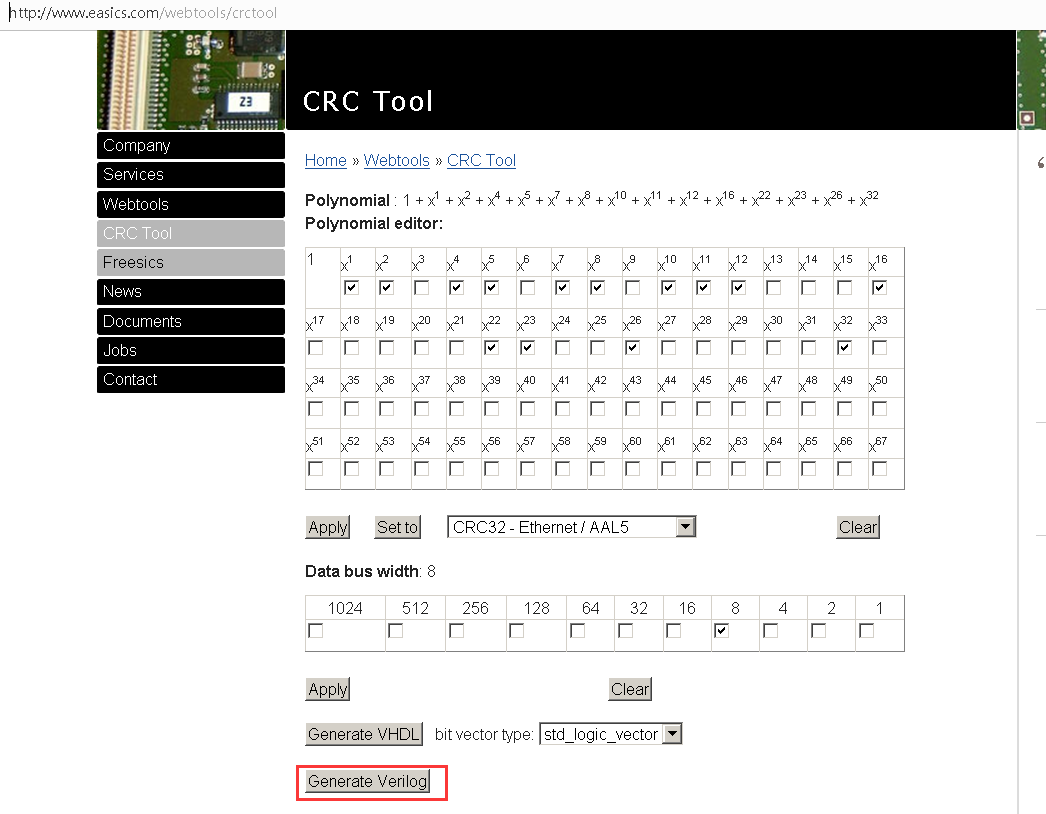Check the 2 data bus width box
Image resolution: width=1046 pixels, height=814 pixels.
(x=819, y=631)
